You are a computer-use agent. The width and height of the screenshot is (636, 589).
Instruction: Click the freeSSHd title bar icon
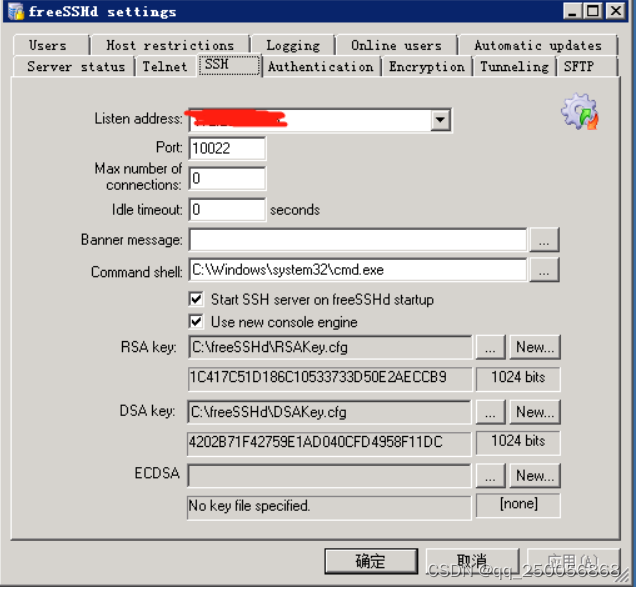click(x=16, y=11)
